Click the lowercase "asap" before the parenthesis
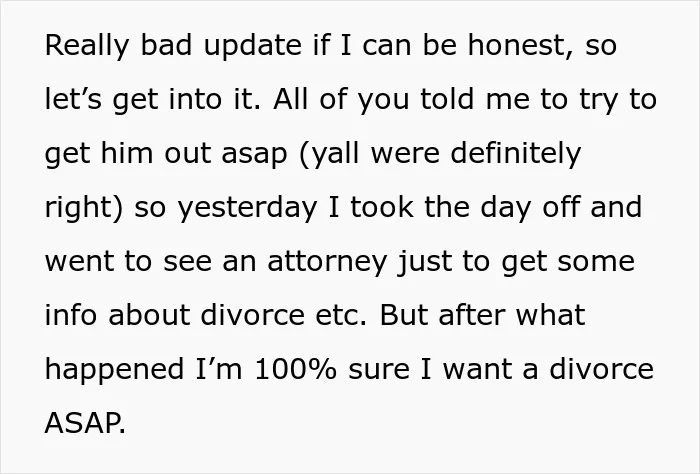 (254, 155)
